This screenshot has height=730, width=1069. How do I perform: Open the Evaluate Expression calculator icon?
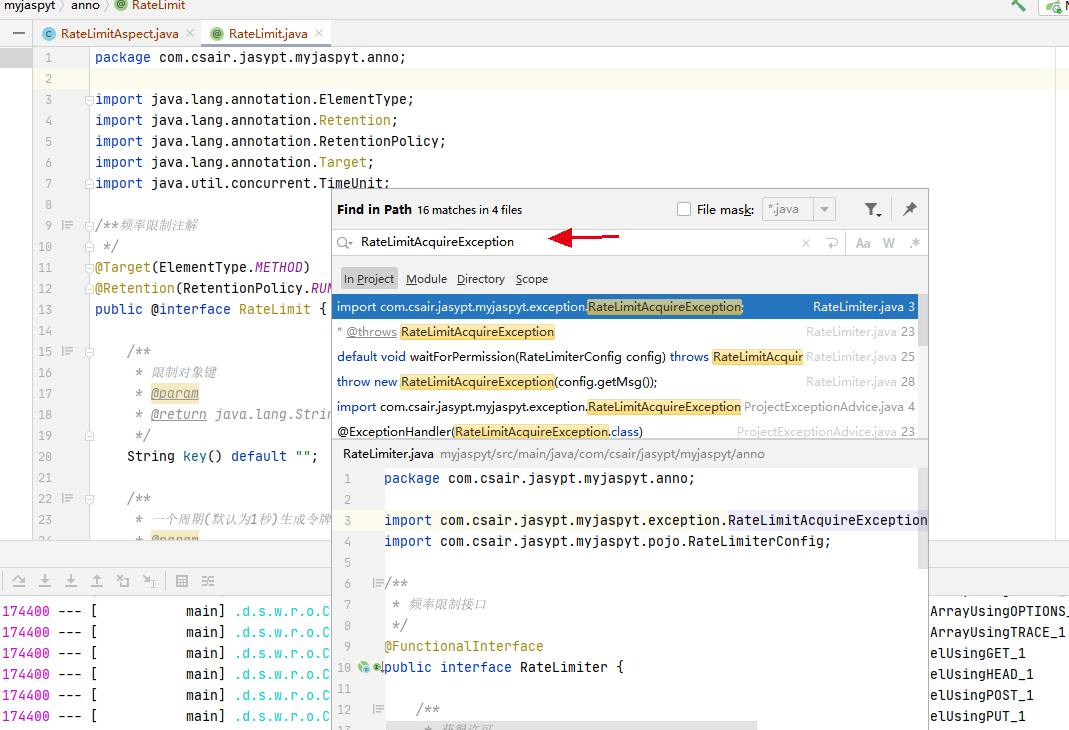(182, 581)
